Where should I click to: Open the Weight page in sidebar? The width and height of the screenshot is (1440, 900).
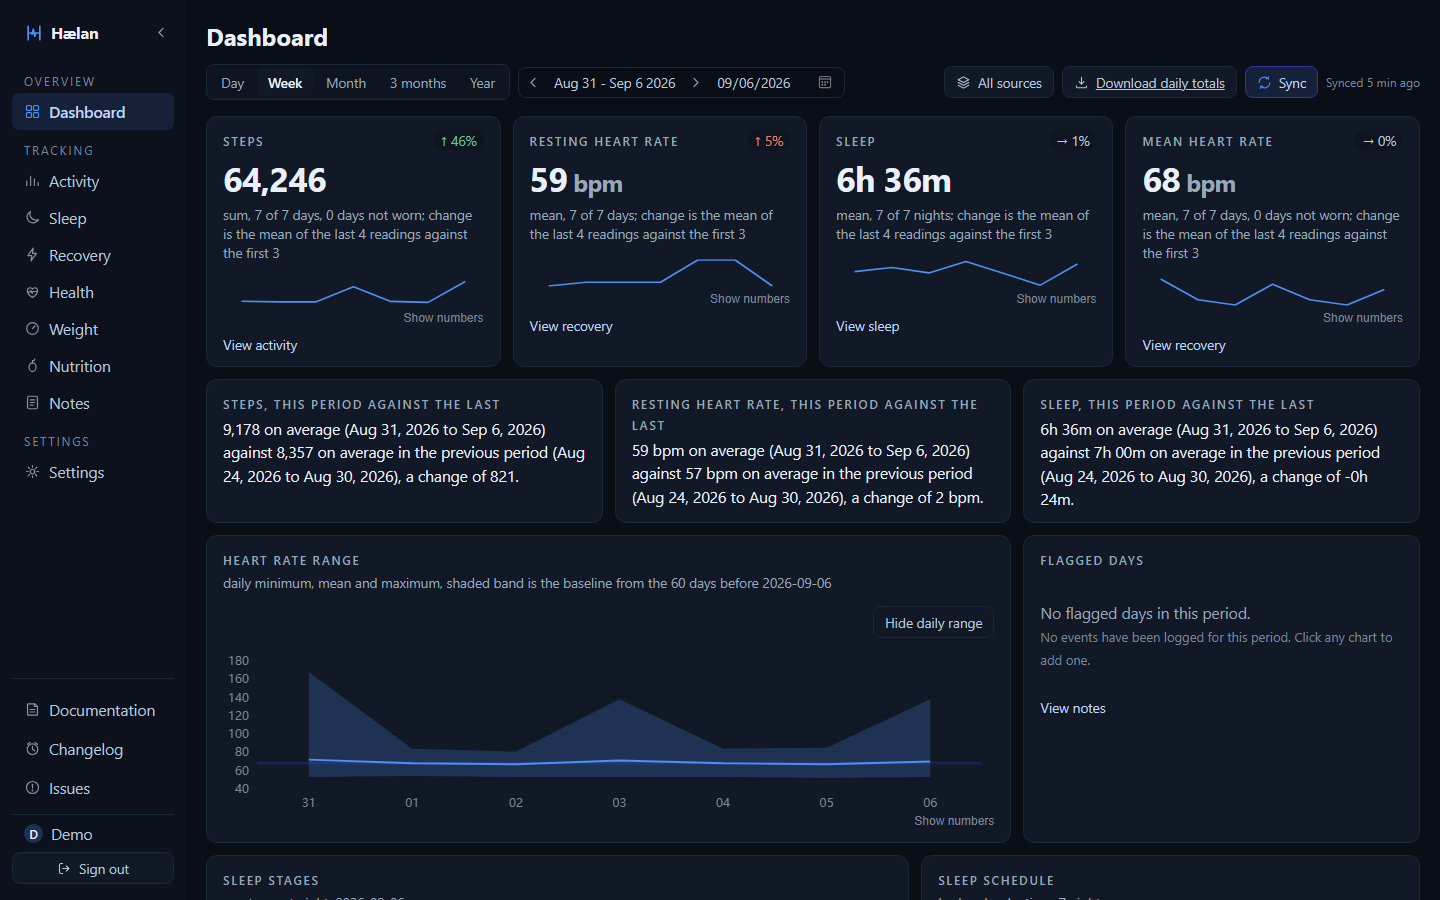(93, 329)
